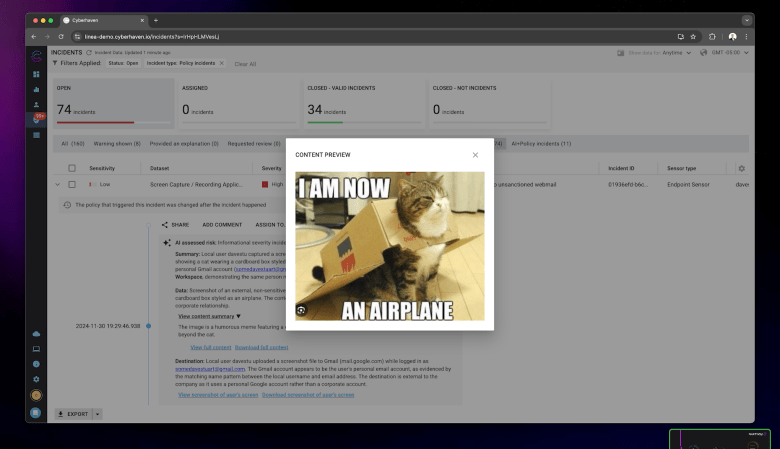
Task: Click Clear All filters
Action: (245, 64)
